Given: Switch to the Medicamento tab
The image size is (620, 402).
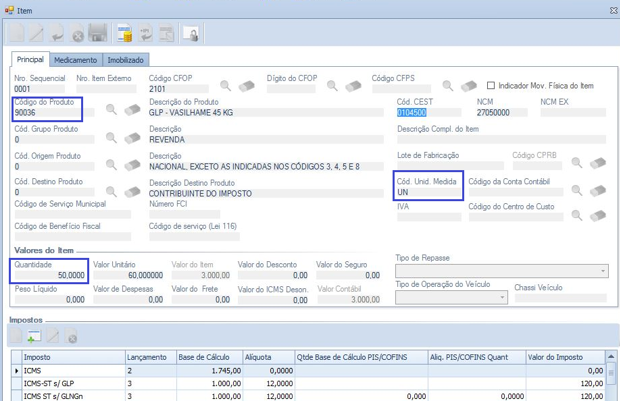Looking at the screenshot, I should (x=76, y=60).
